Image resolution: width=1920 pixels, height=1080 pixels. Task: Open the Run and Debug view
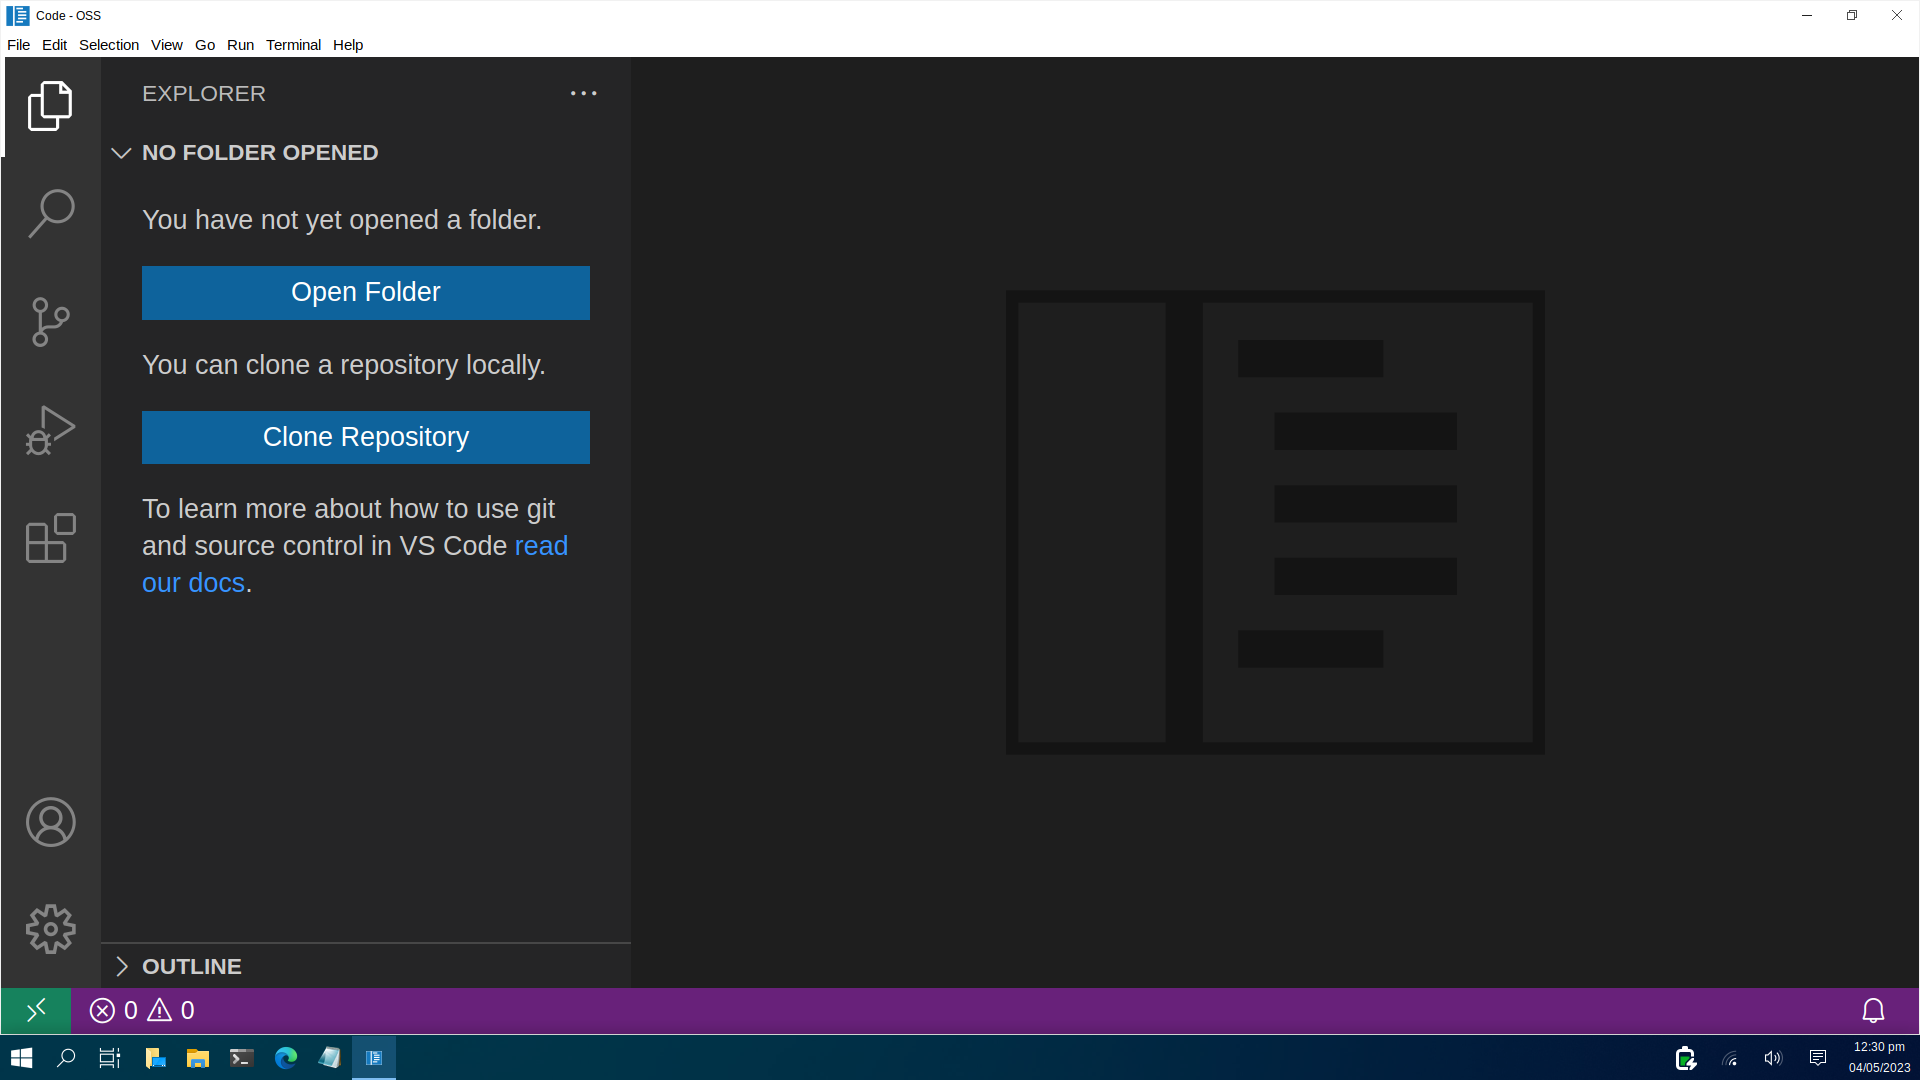point(50,430)
